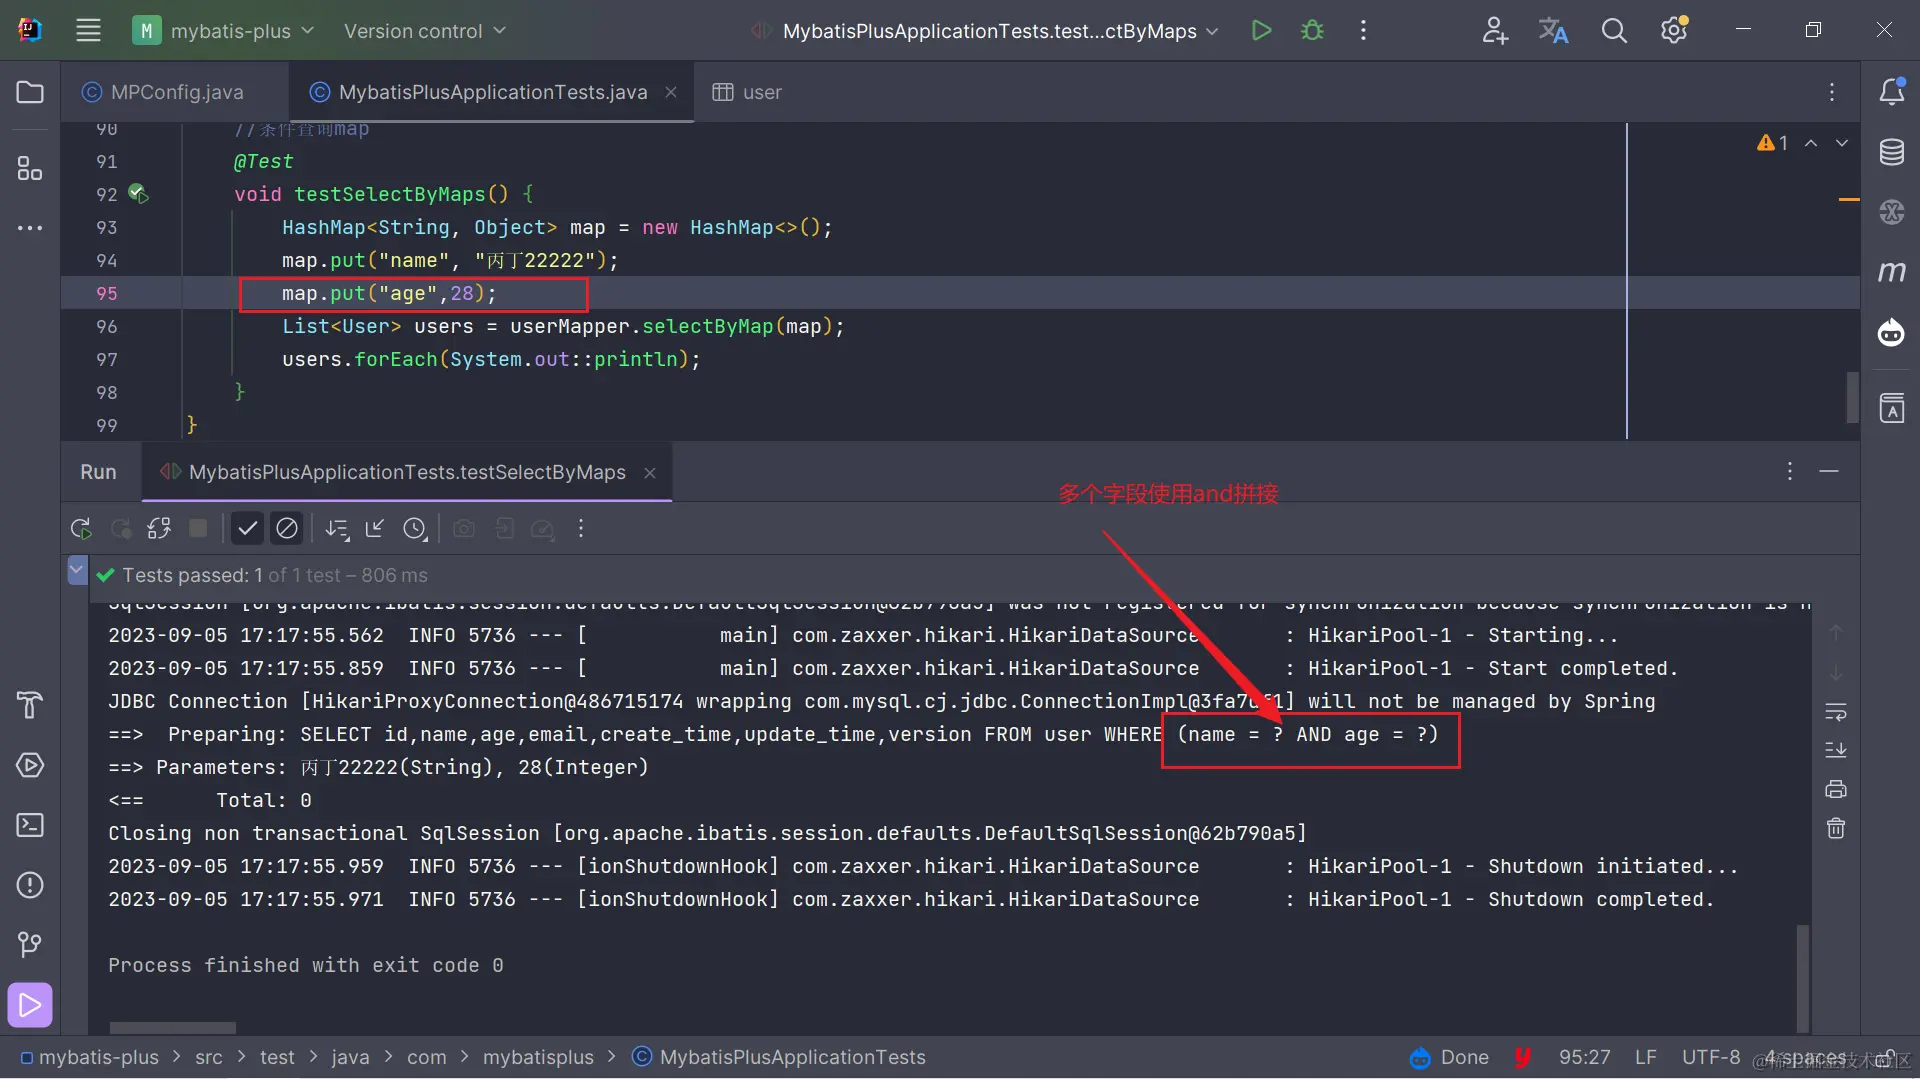Change line separator LF in status bar
The image size is (1920, 1079).
[x=1645, y=1057]
